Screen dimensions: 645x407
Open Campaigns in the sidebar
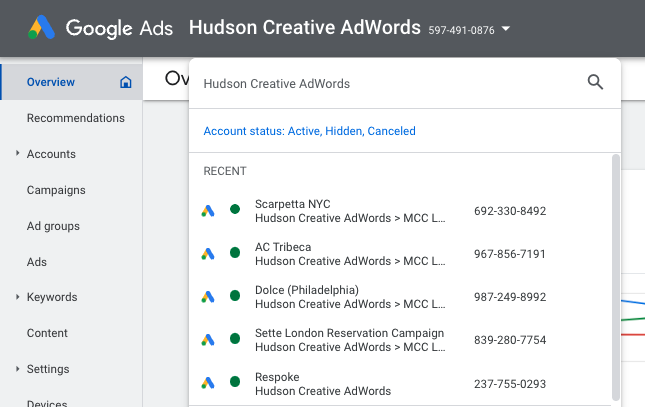[56, 190]
